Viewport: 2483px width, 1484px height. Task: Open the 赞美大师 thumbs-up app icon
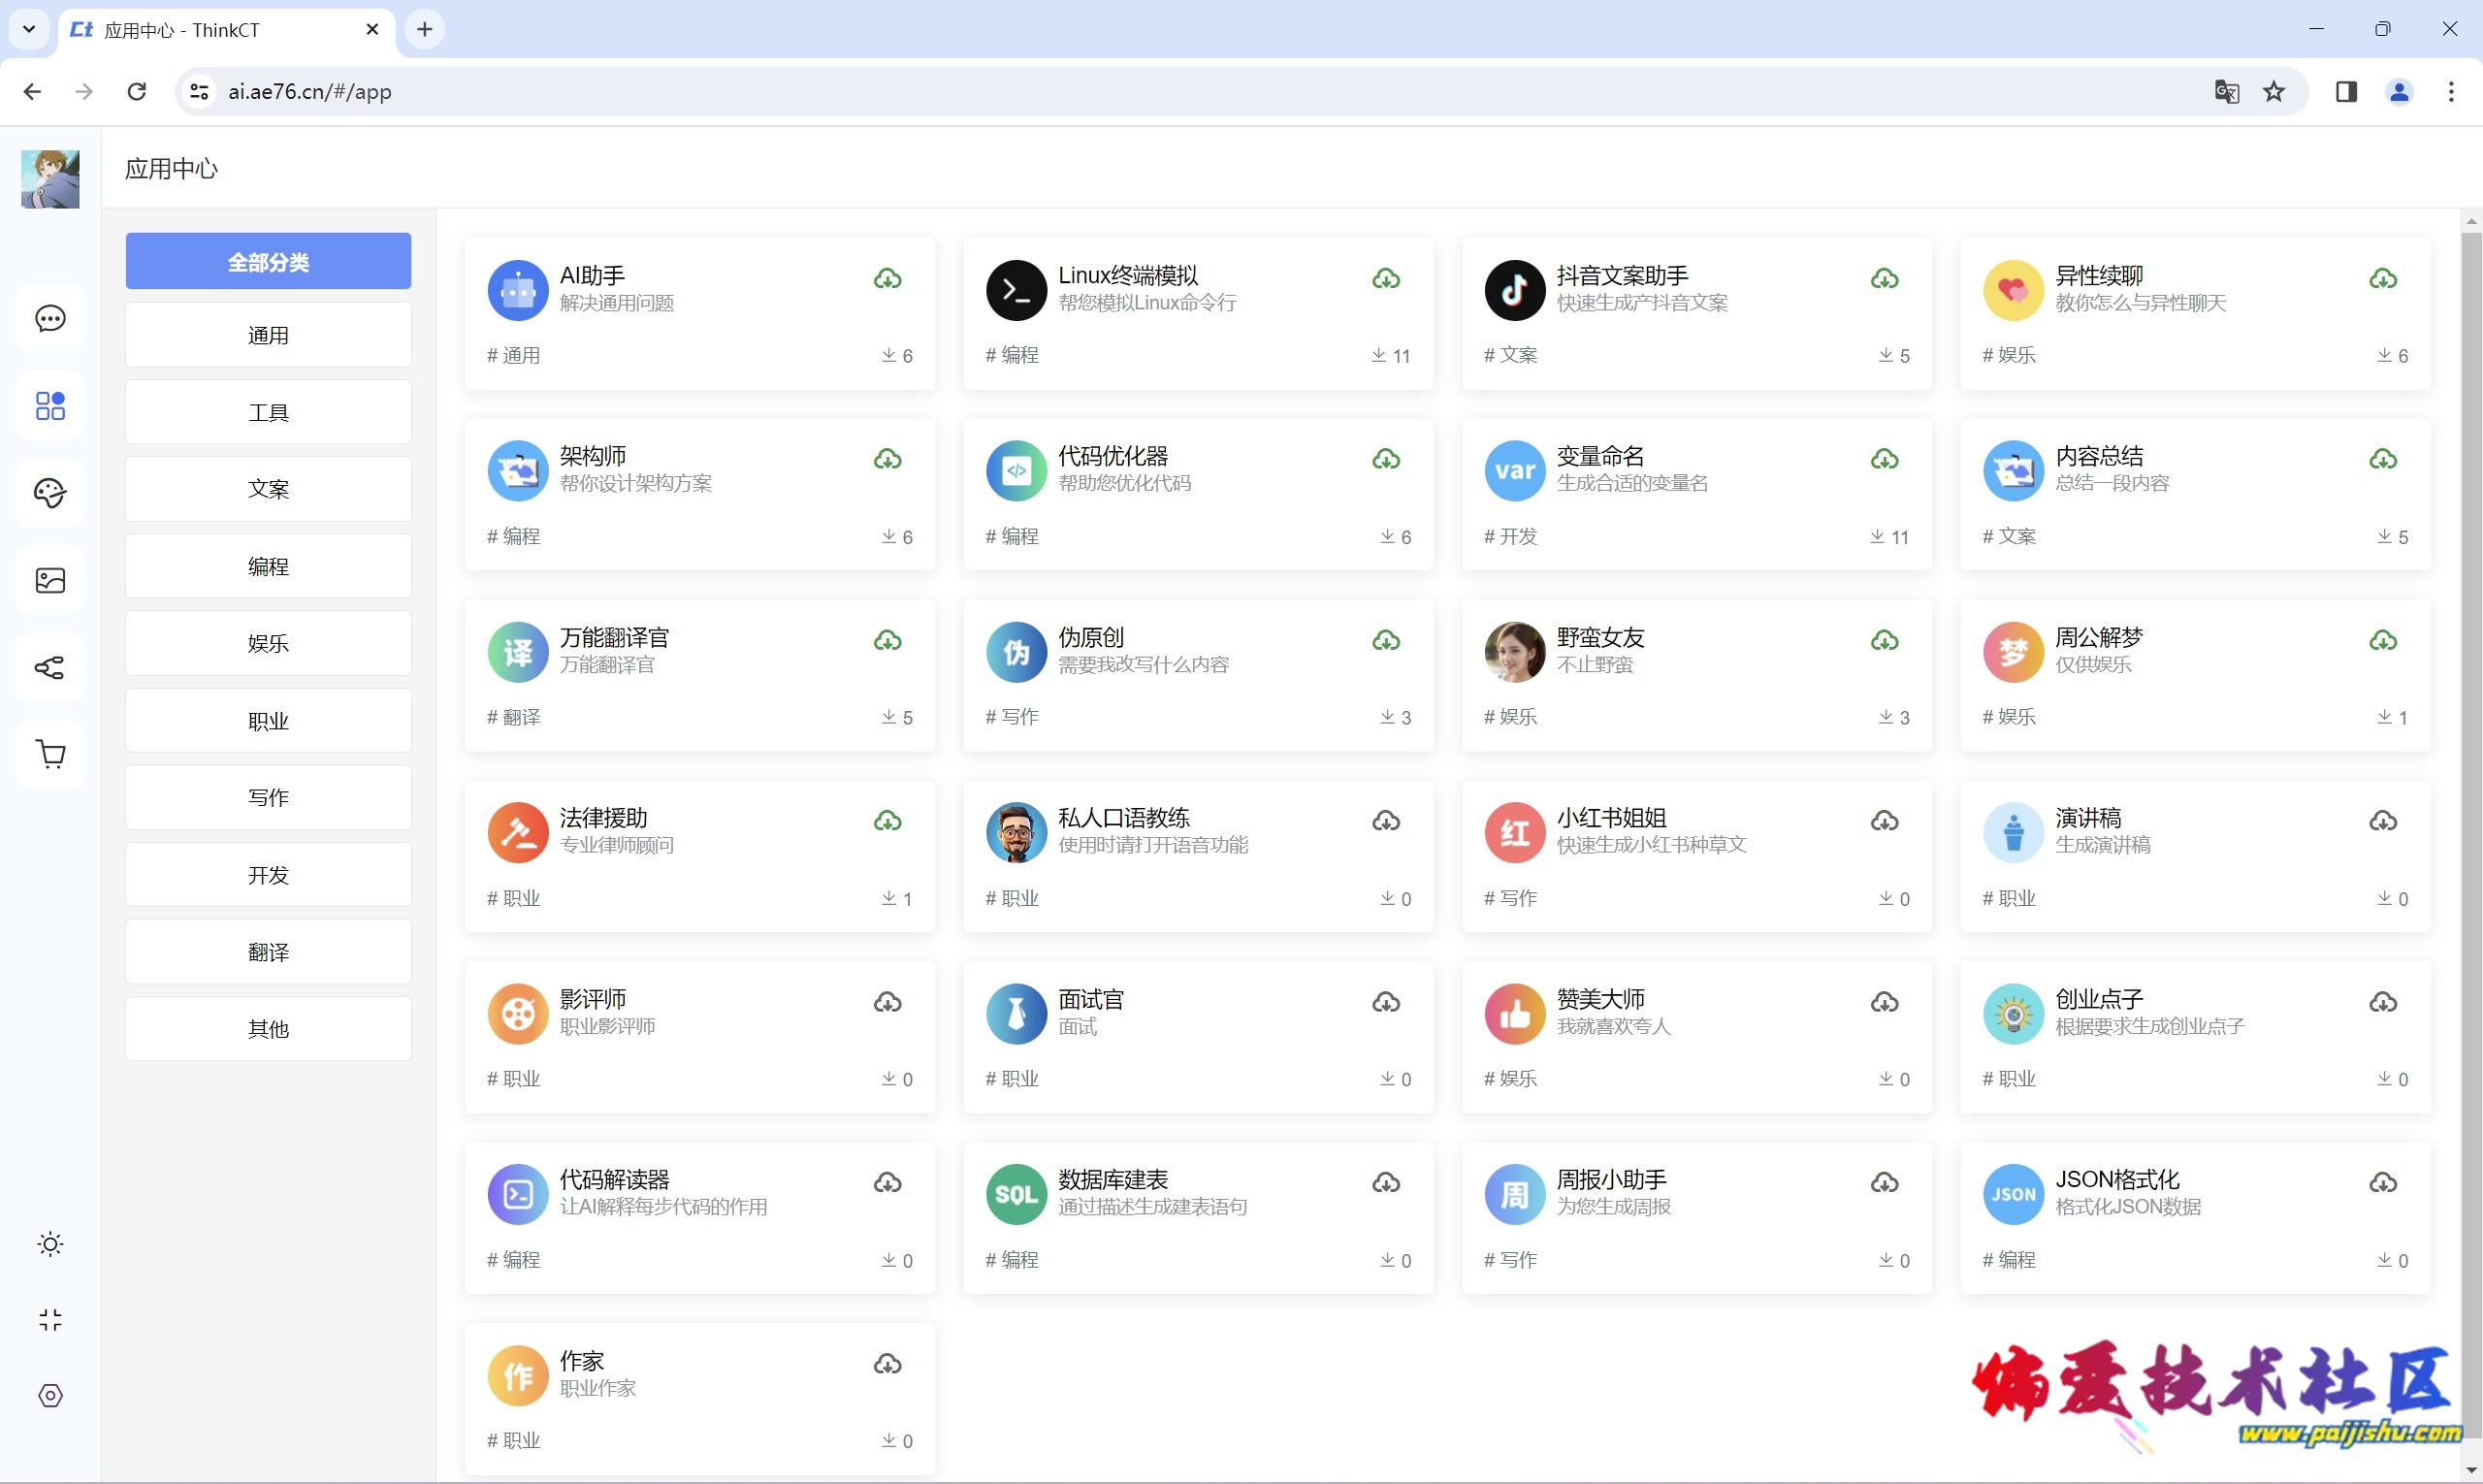tap(1514, 1014)
